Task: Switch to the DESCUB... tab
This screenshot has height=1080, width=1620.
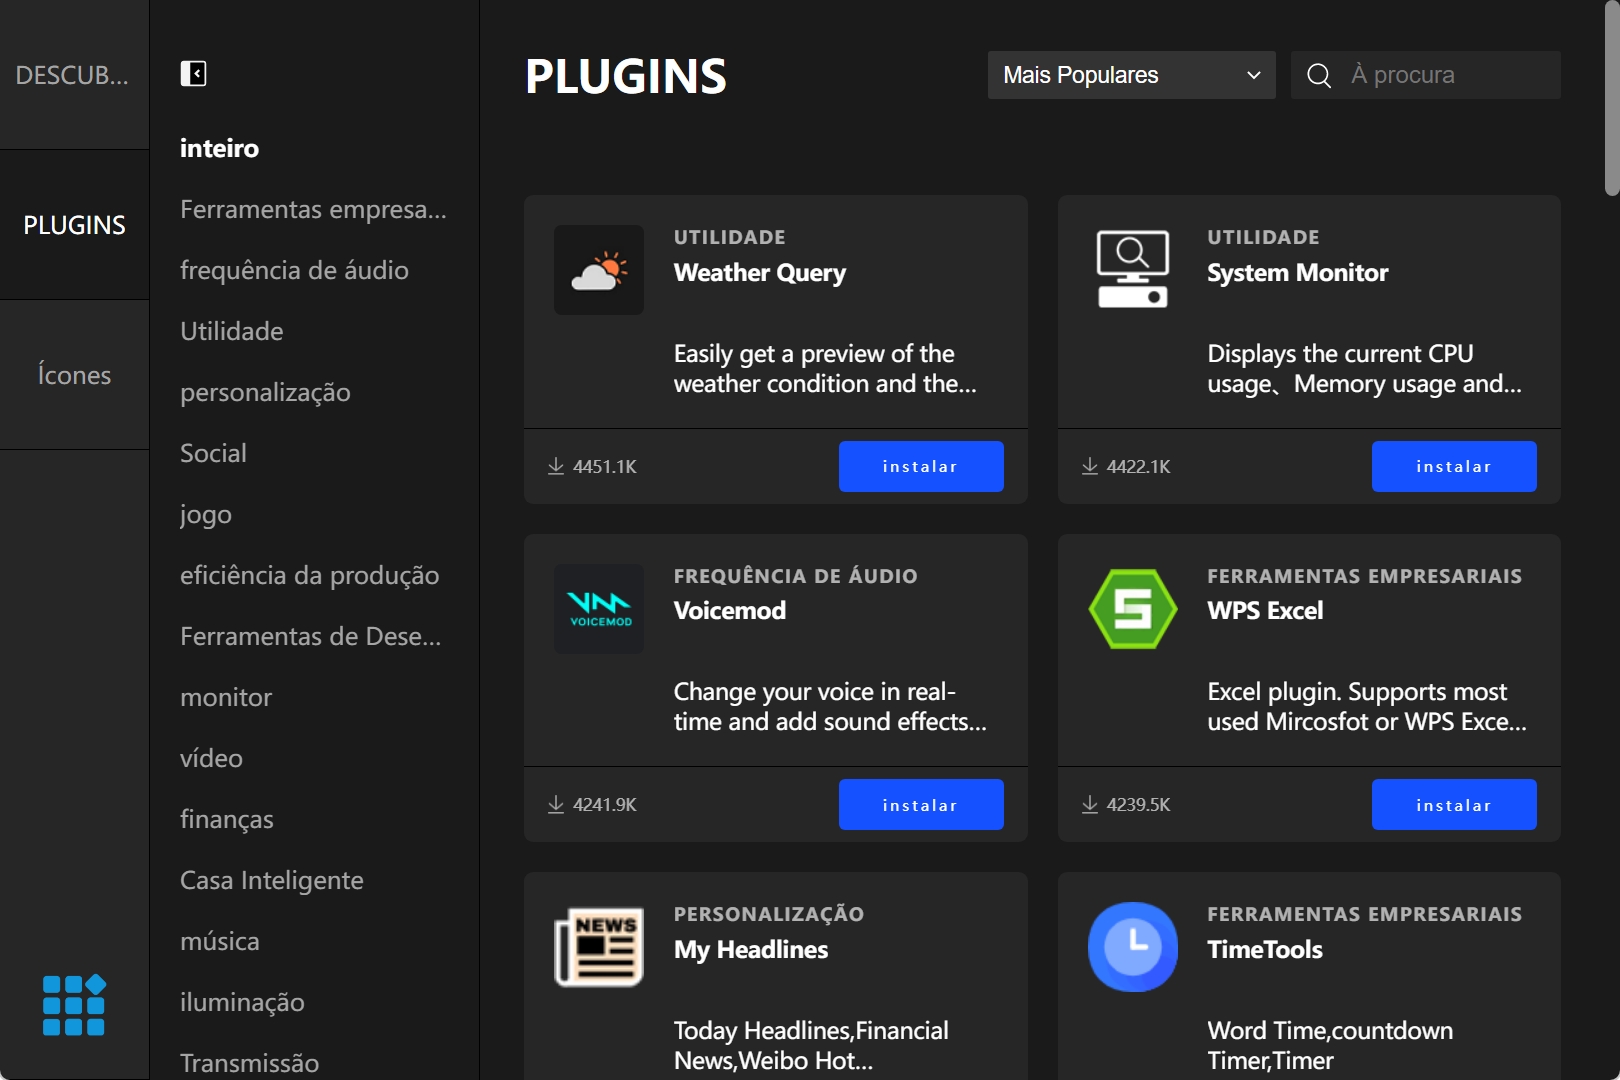Action: pyautogui.click(x=74, y=75)
